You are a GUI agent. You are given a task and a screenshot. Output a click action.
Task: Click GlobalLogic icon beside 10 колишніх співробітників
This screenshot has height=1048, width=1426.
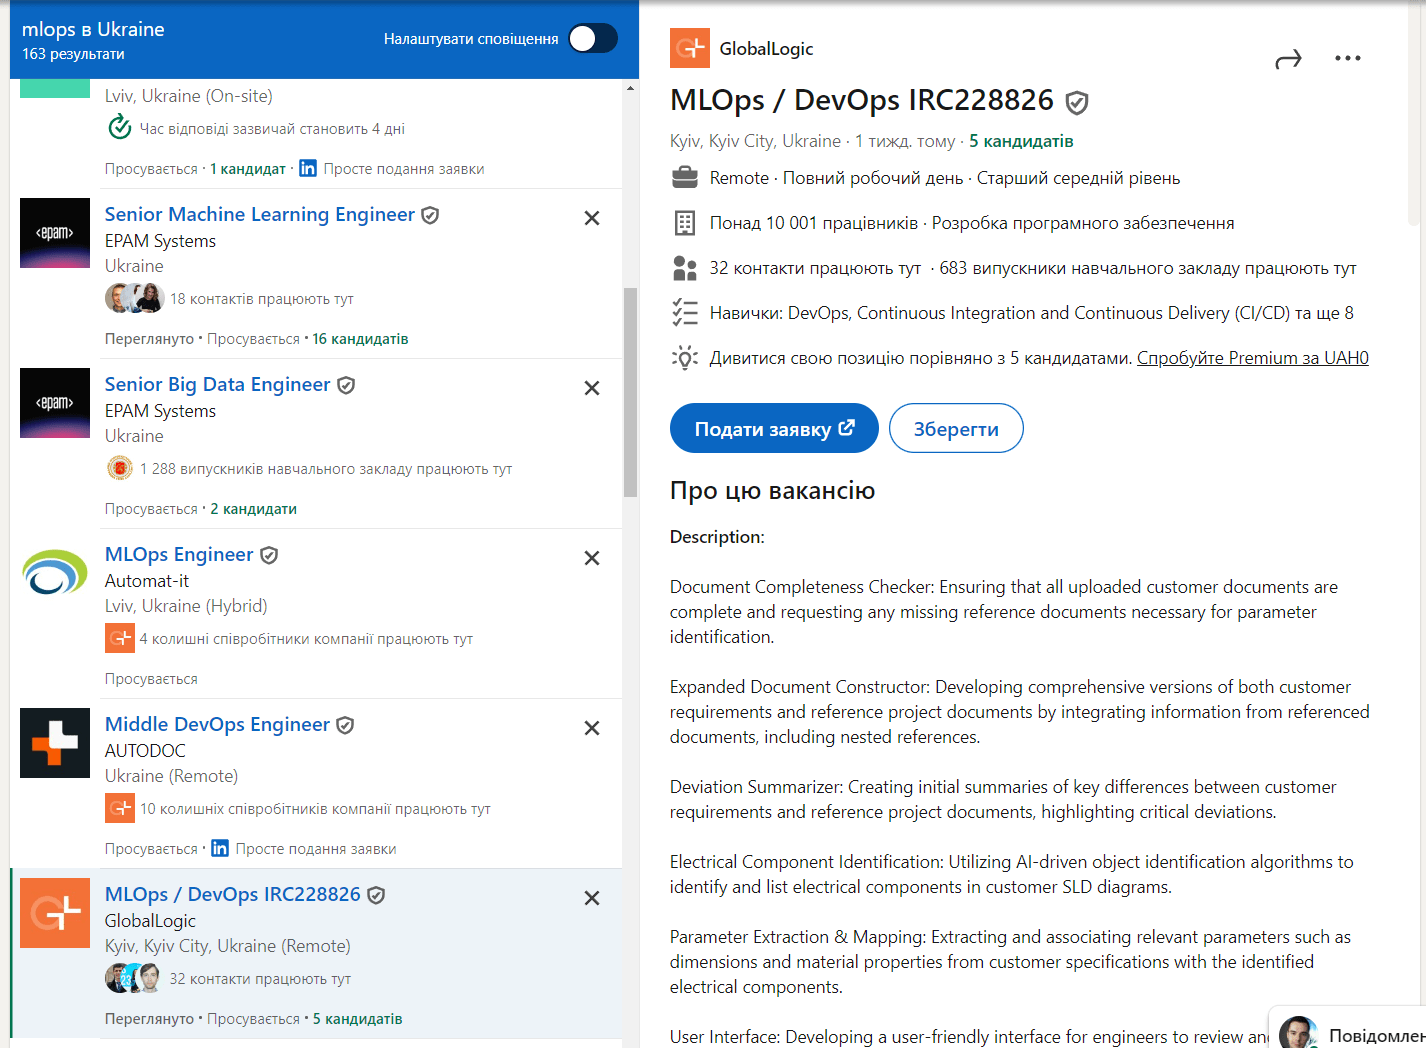[x=120, y=808]
